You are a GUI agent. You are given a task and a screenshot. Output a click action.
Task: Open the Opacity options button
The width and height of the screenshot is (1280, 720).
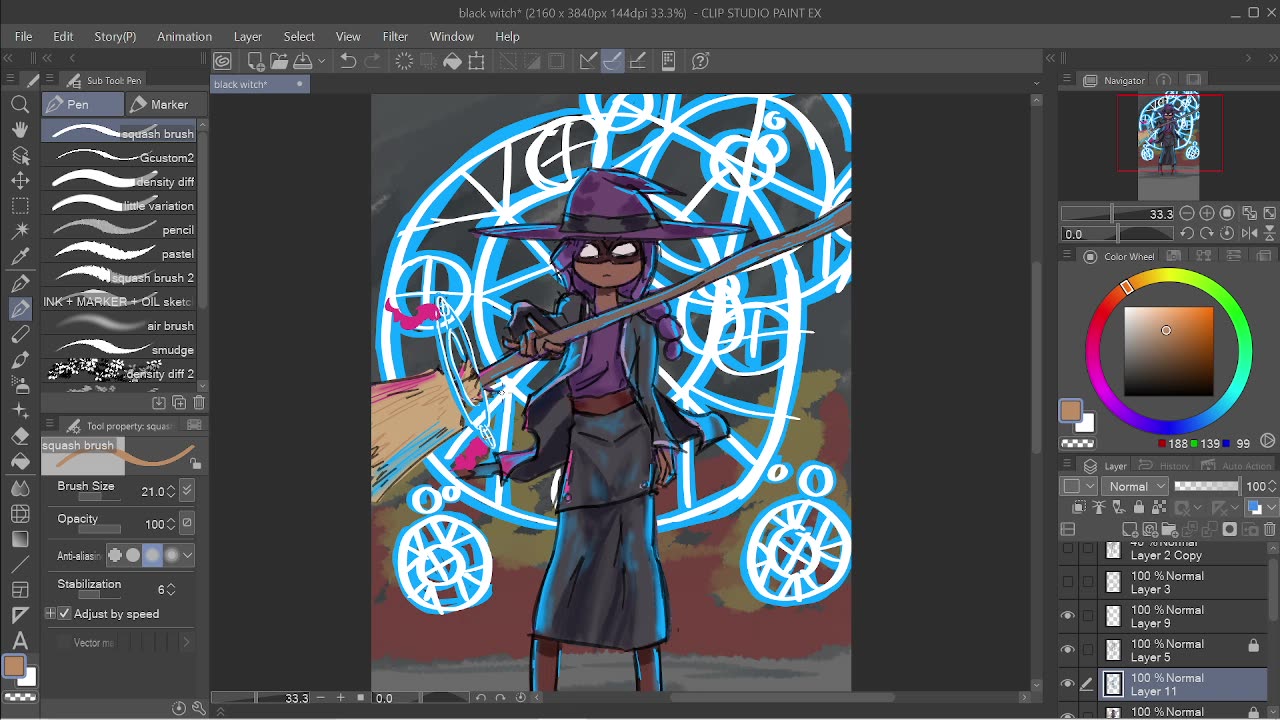(186, 523)
